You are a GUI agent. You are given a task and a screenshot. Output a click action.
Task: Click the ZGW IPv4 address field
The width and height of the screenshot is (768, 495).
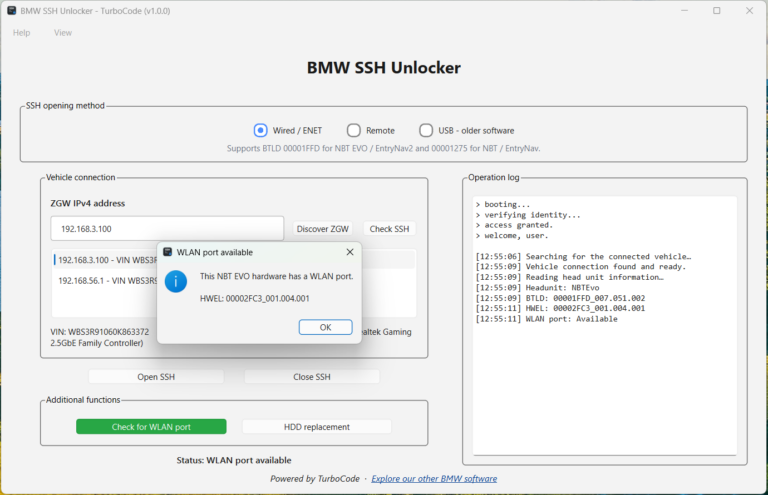167,229
